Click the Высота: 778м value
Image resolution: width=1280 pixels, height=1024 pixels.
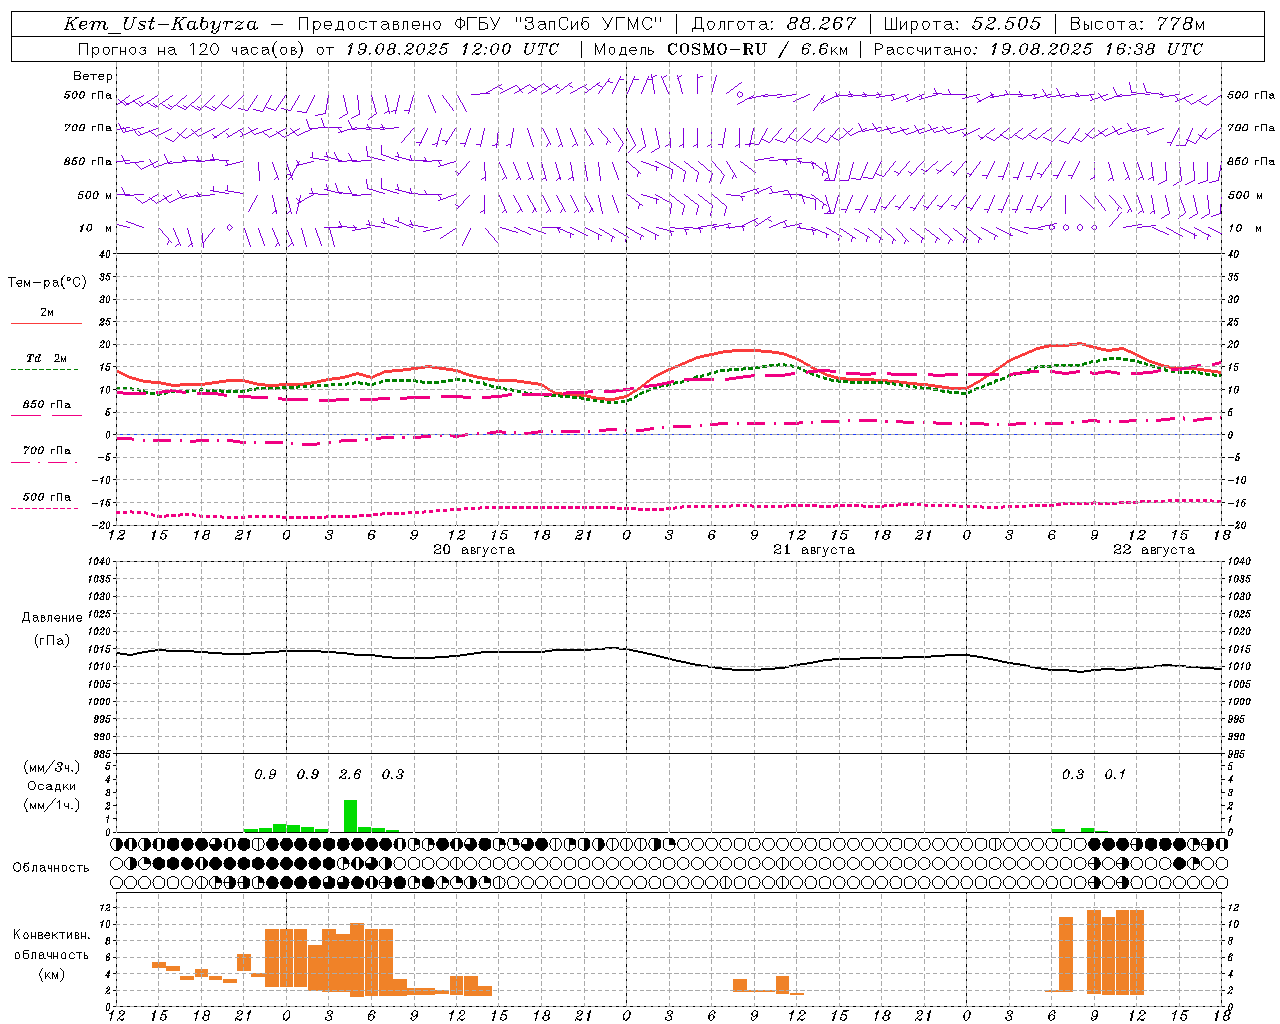point(1137,24)
